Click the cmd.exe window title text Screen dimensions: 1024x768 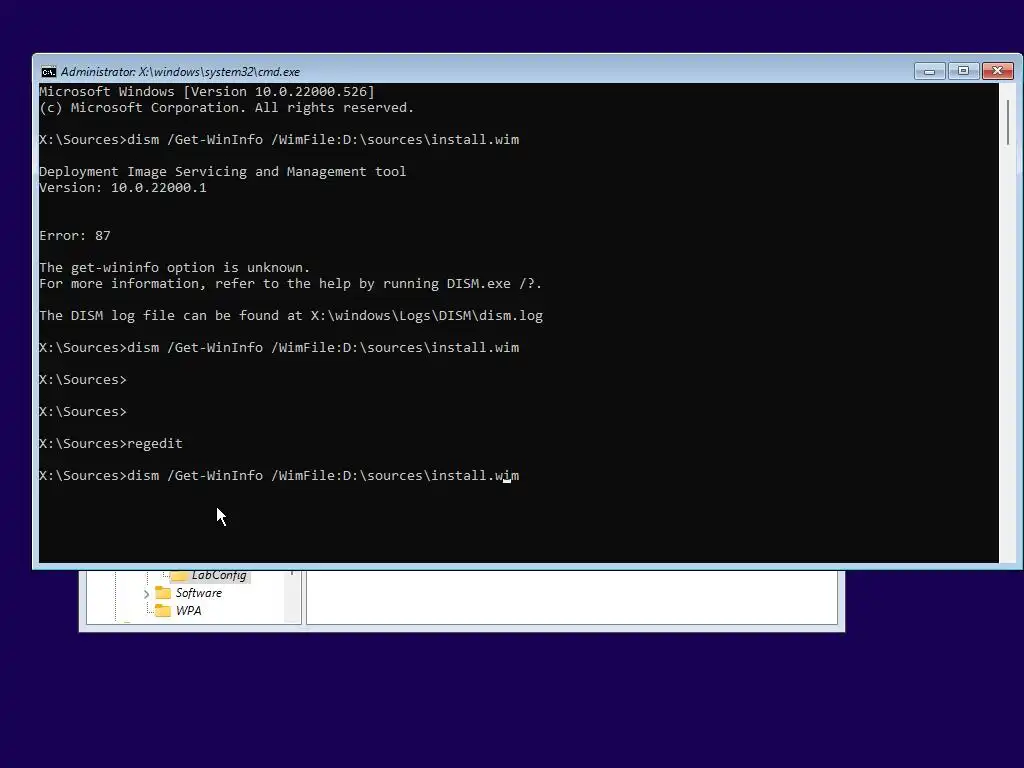pos(180,72)
